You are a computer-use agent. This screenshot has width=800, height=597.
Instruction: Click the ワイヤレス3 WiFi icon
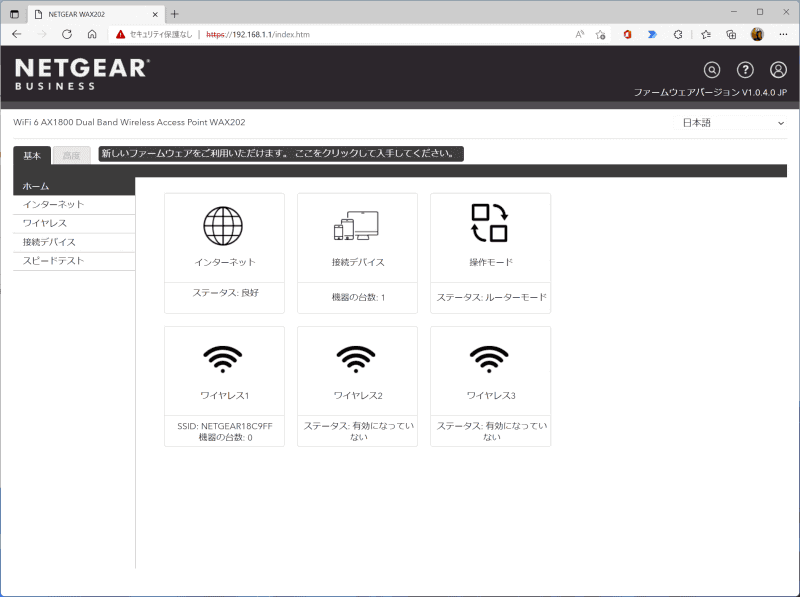coord(489,359)
